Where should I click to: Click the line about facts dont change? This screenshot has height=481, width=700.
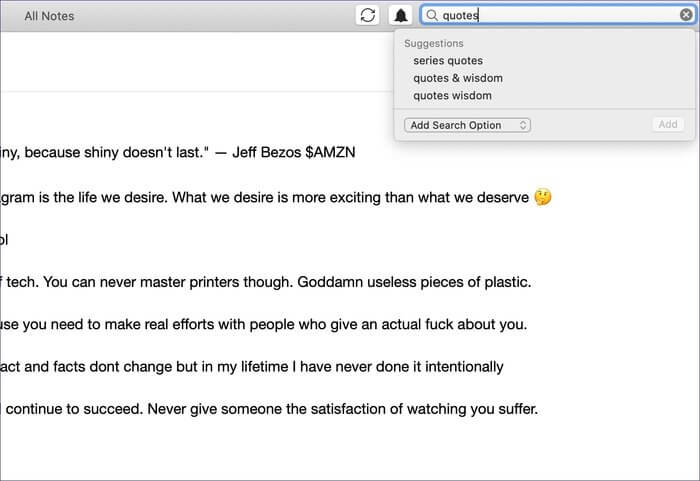point(252,367)
